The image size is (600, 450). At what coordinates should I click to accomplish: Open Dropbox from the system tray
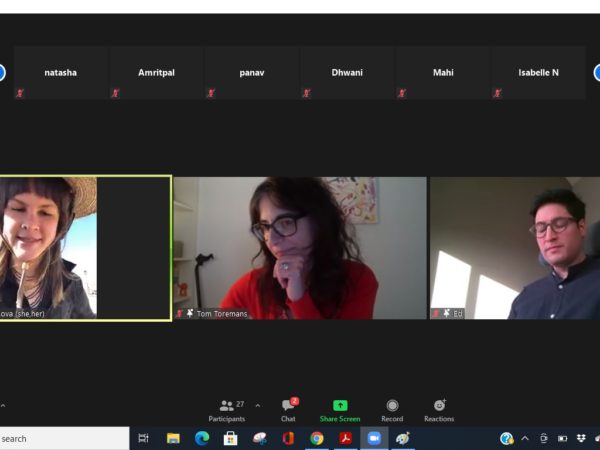point(581,438)
